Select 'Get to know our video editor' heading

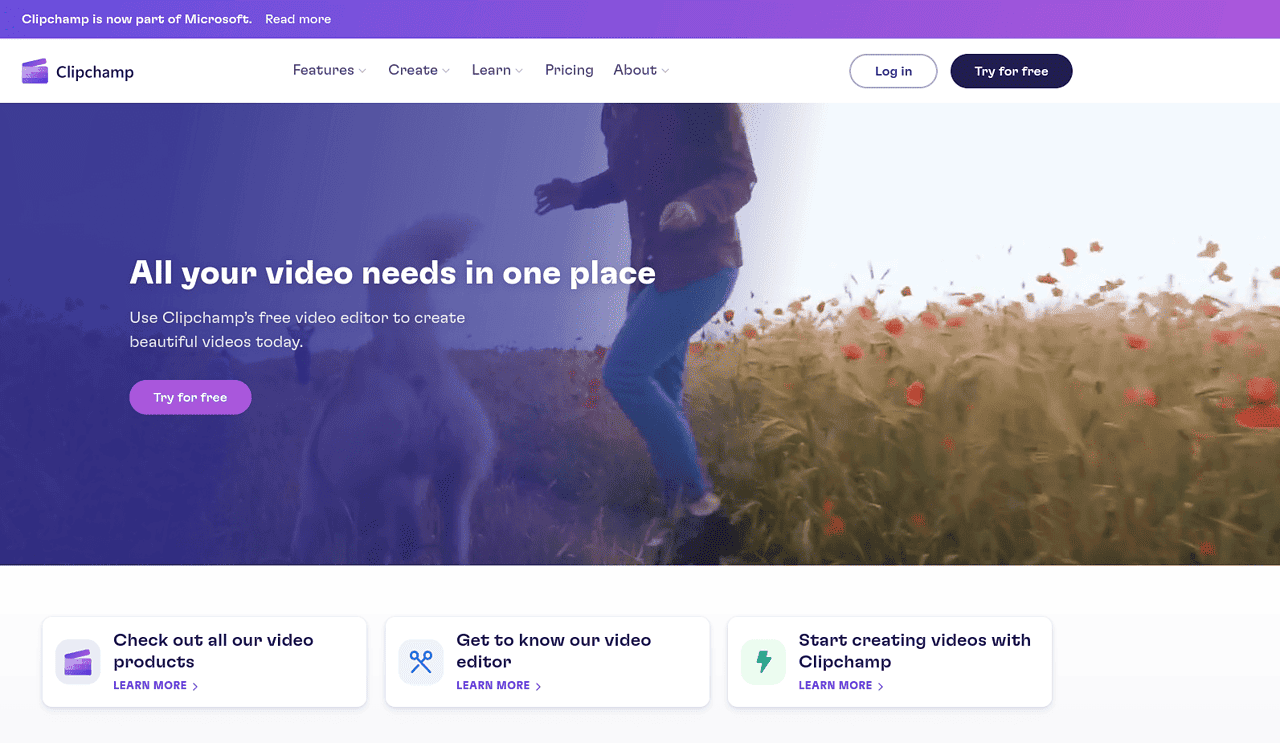553,651
